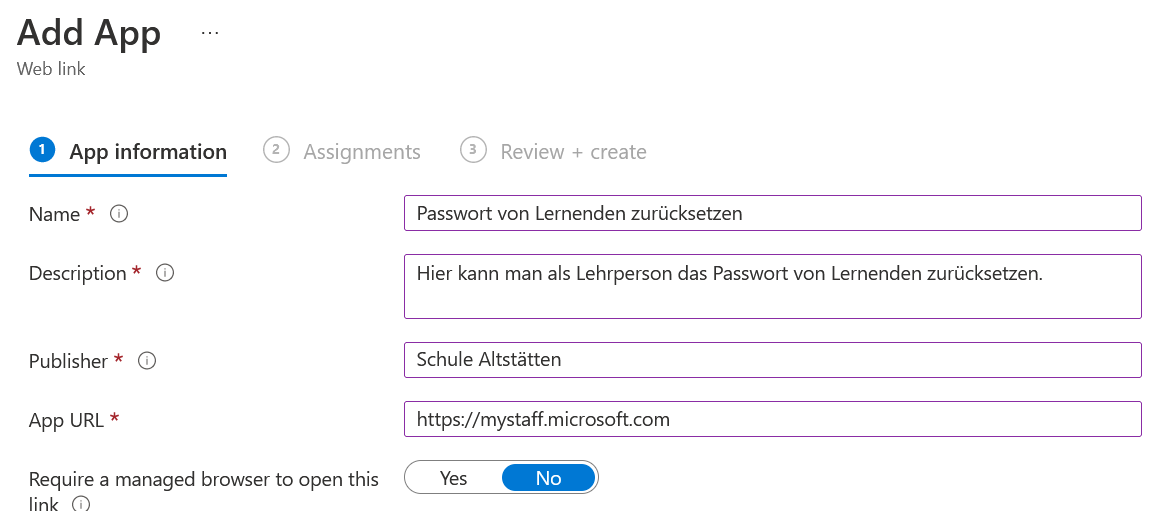Click the step 1 circle icon
The width and height of the screenshot is (1169, 511).
click(x=42, y=150)
